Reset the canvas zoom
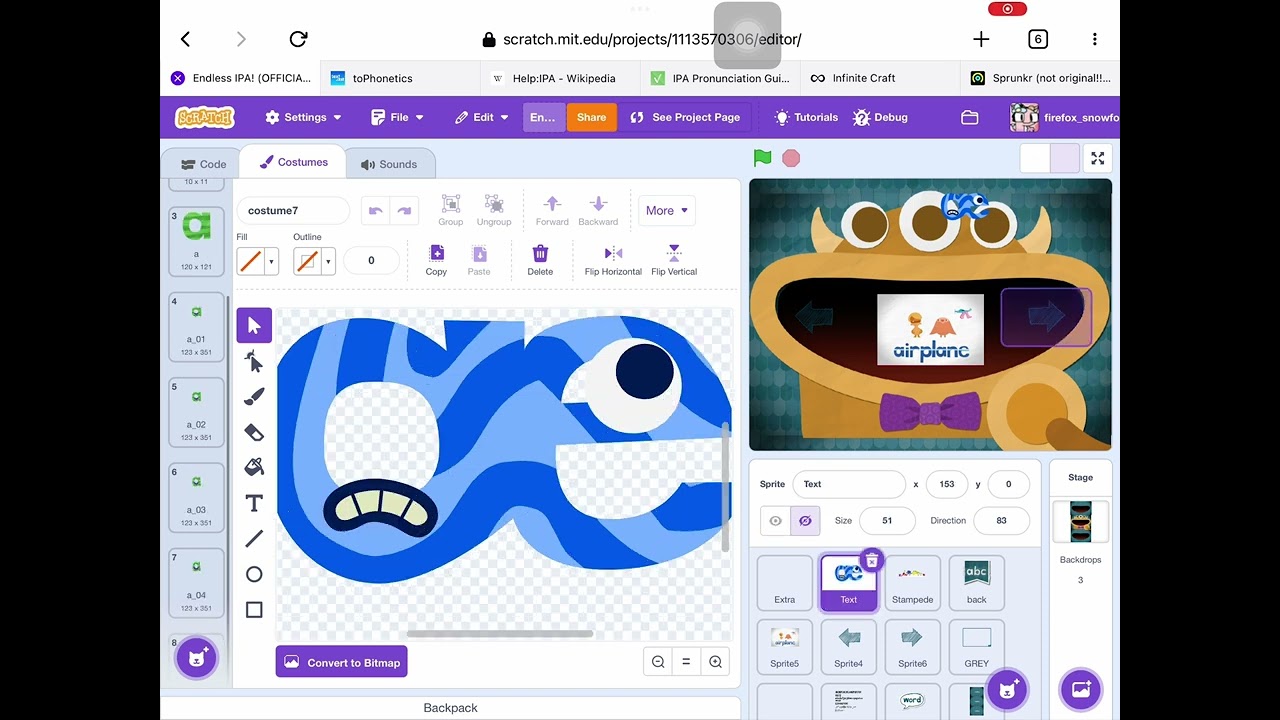 pyautogui.click(x=686, y=661)
